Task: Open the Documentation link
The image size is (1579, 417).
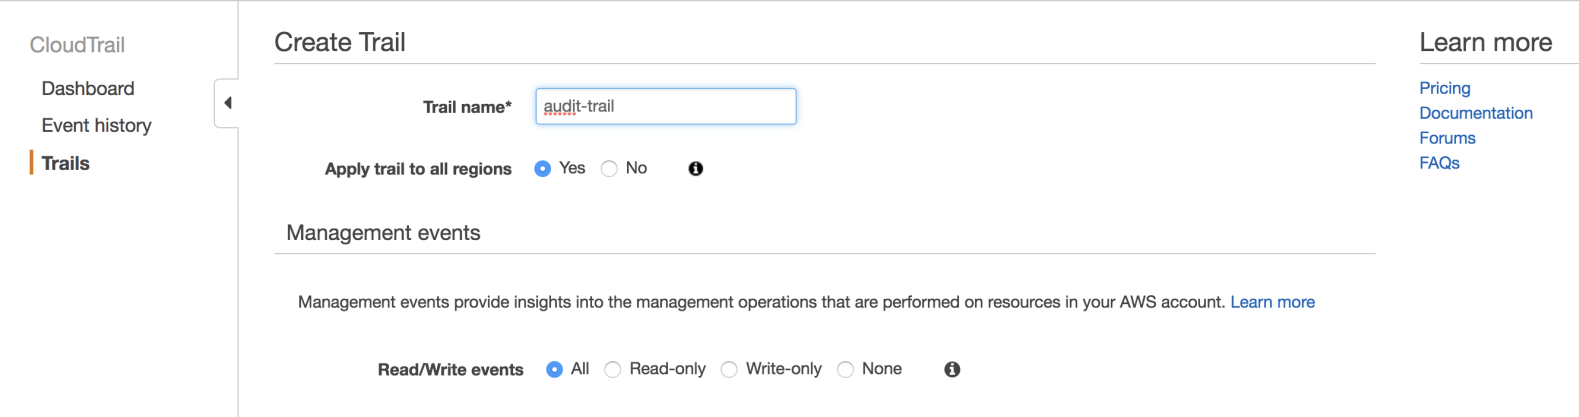Action: [1476, 113]
